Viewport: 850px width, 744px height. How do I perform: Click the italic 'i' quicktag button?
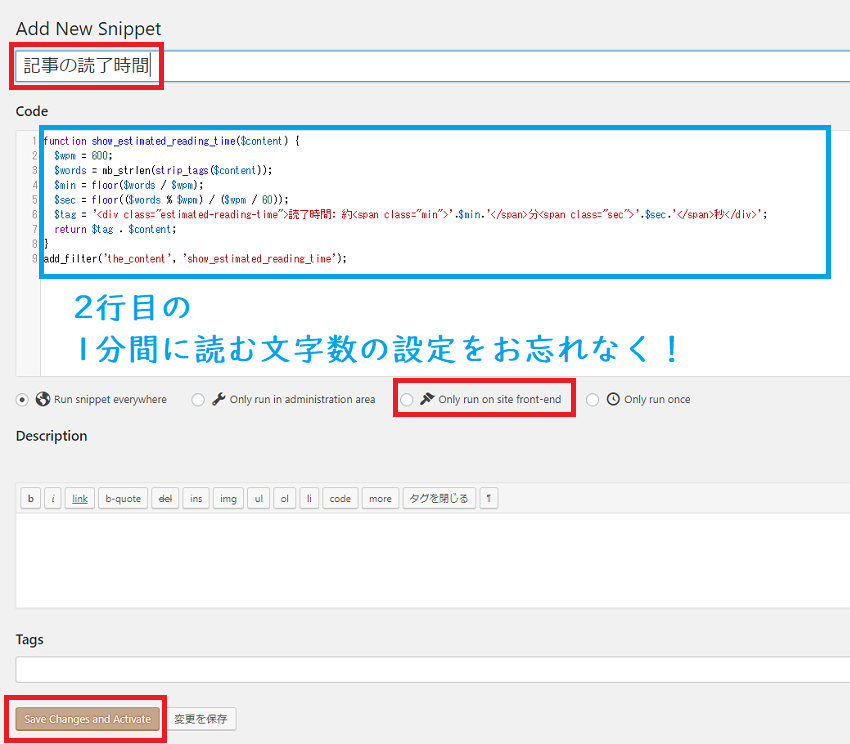click(53, 498)
